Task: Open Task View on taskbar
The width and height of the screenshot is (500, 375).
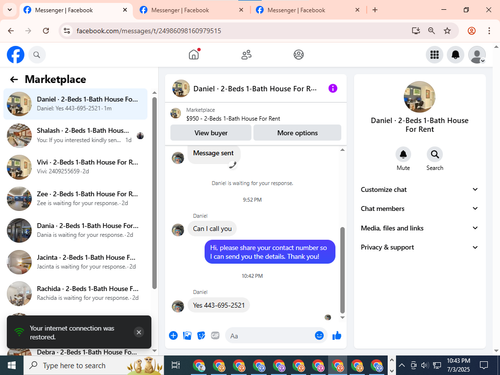Action: coord(175,365)
